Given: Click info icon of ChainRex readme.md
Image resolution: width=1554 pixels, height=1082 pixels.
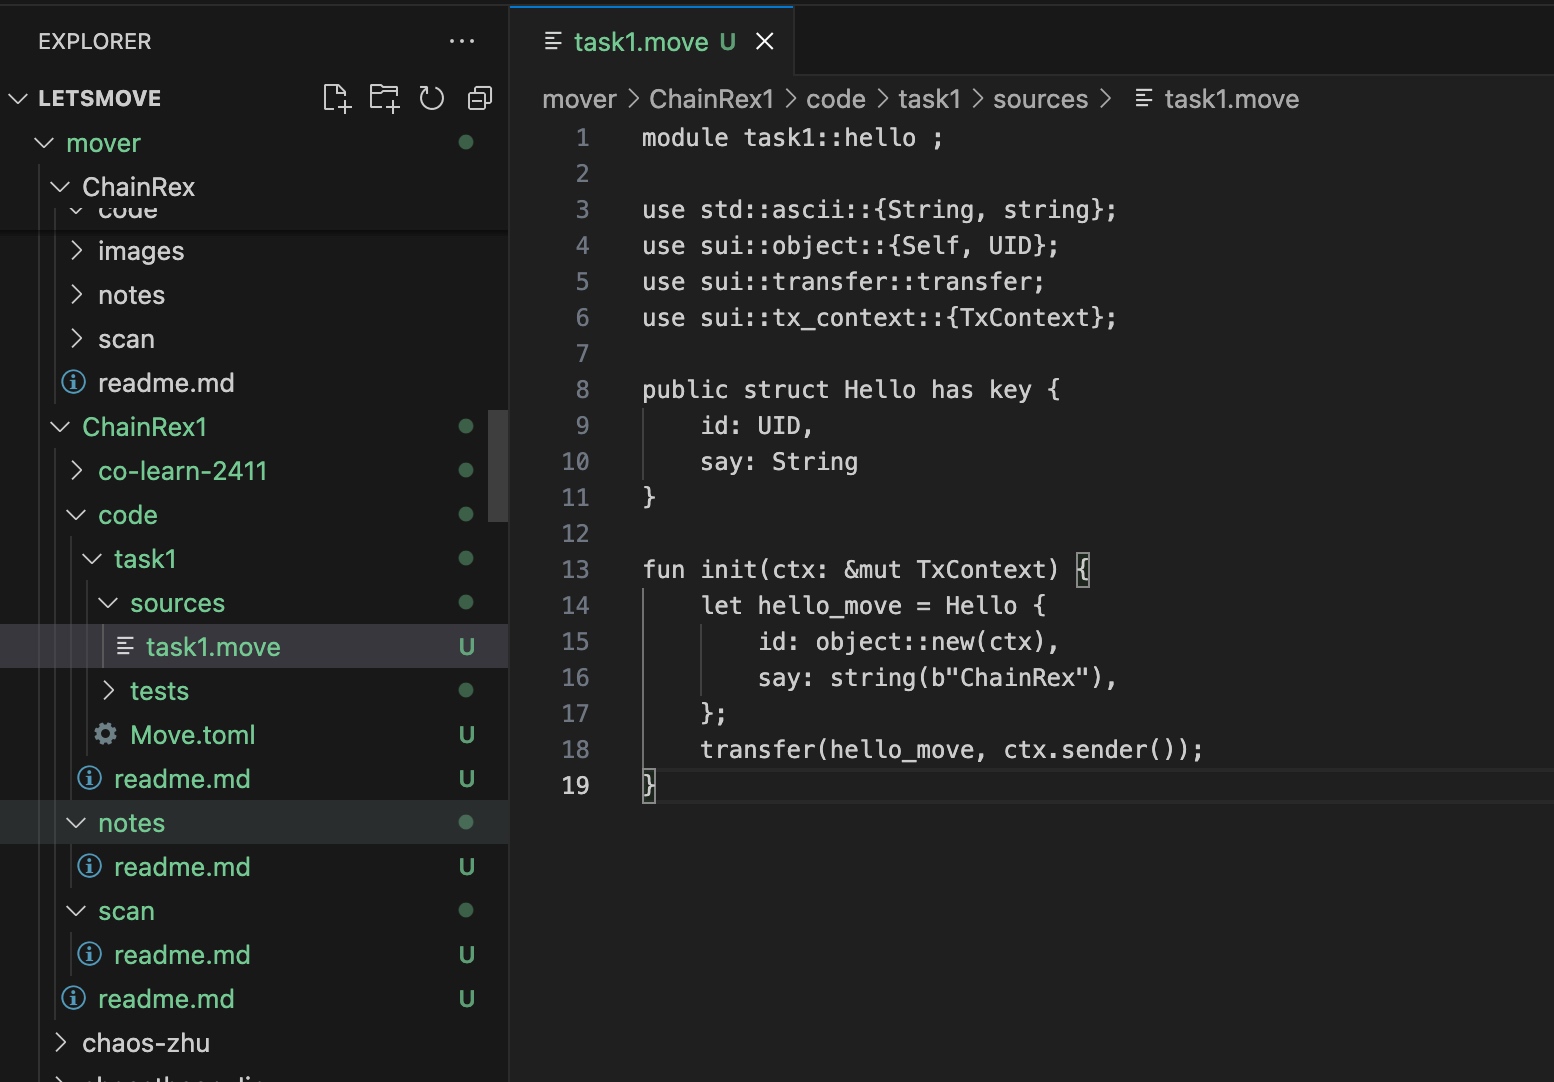Looking at the screenshot, I should 74,382.
